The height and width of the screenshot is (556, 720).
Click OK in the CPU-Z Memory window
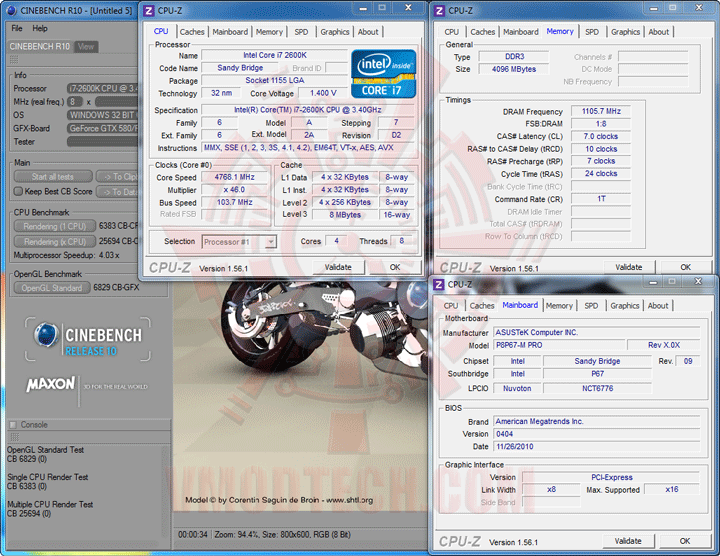[x=686, y=267]
